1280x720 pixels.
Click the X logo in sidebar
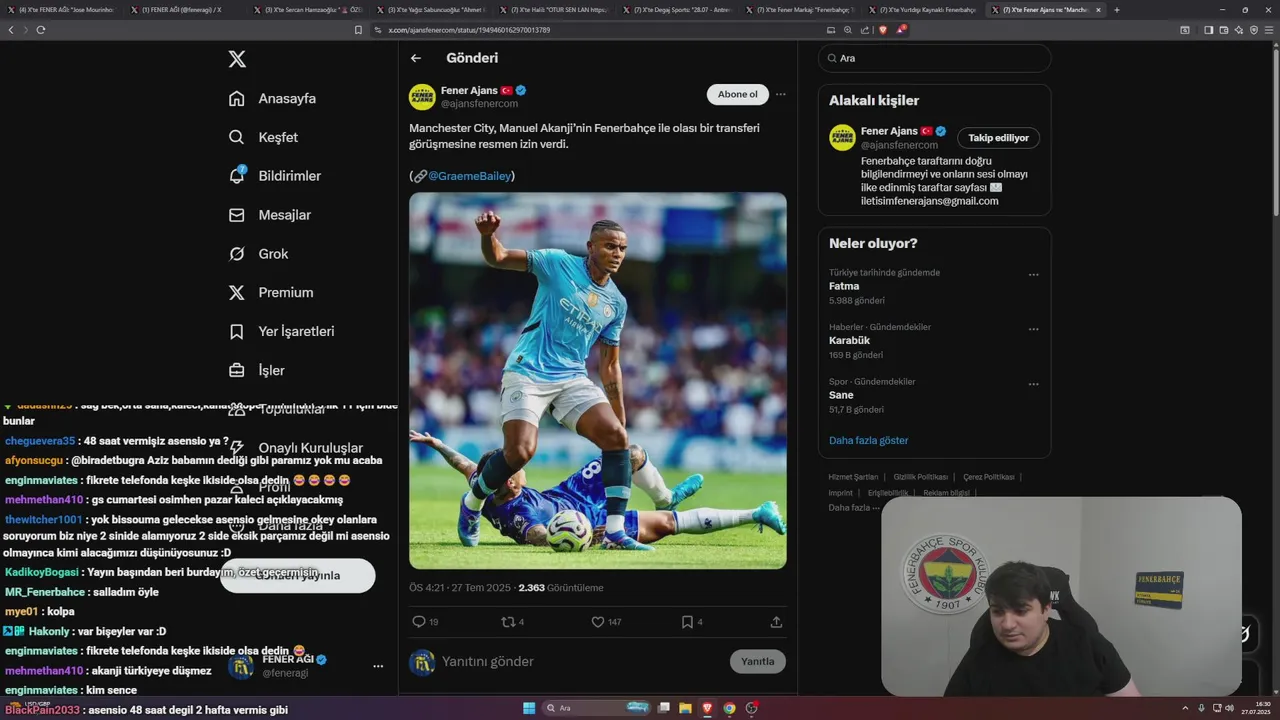[x=237, y=59]
